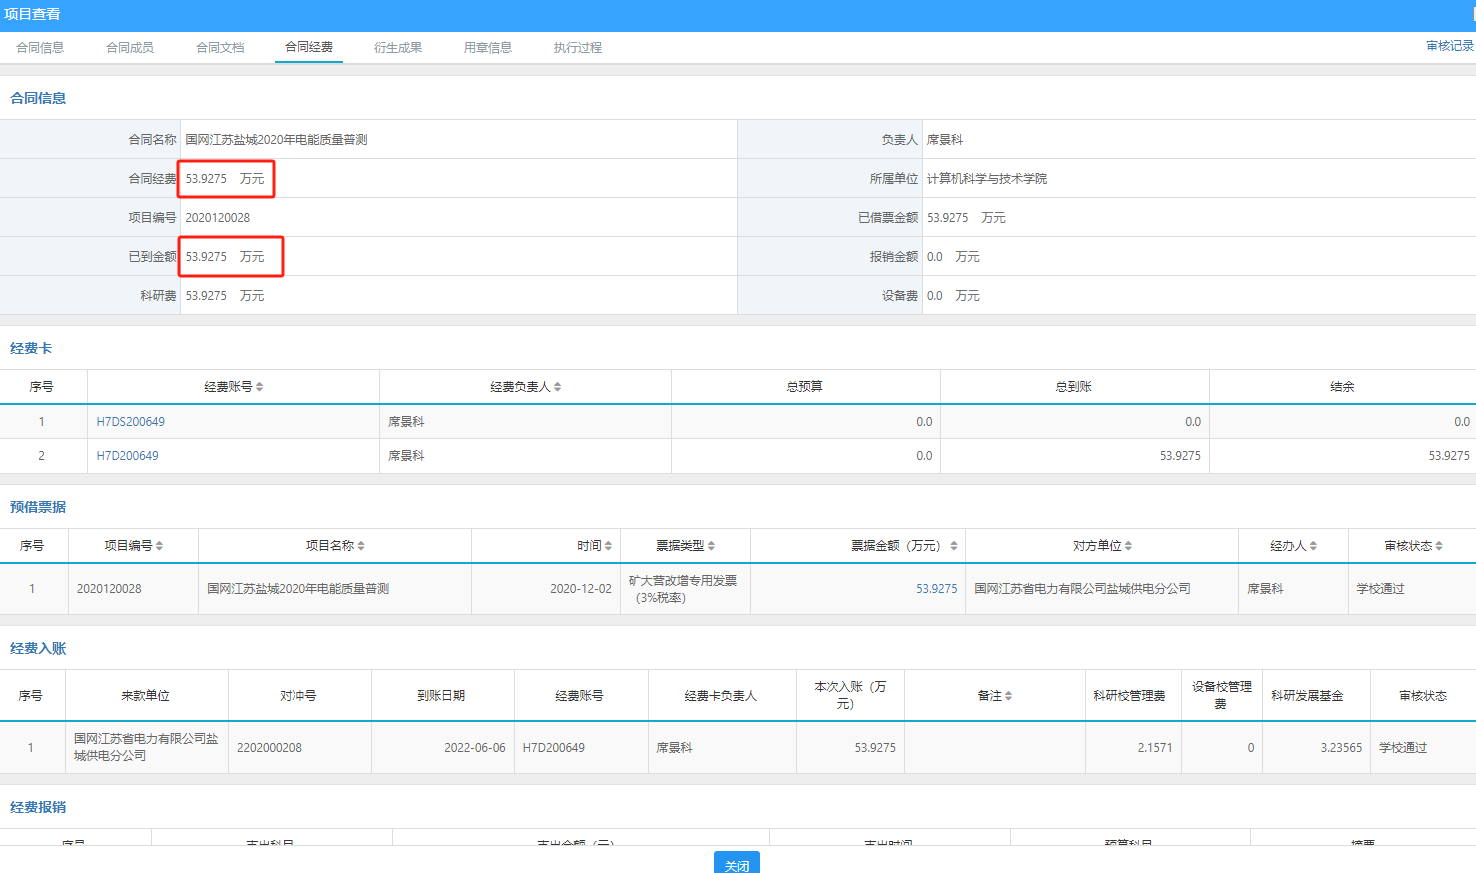Sort by 经费负责人 column arrows

click(557, 387)
